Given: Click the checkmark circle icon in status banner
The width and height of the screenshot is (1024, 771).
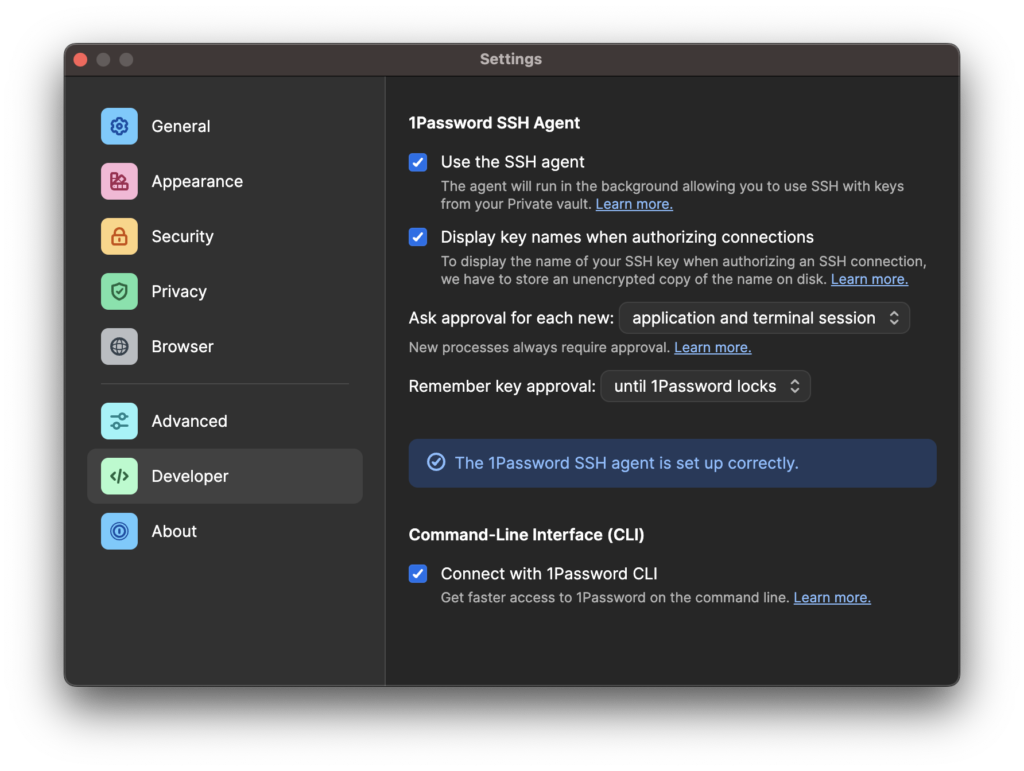Looking at the screenshot, I should [436, 462].
